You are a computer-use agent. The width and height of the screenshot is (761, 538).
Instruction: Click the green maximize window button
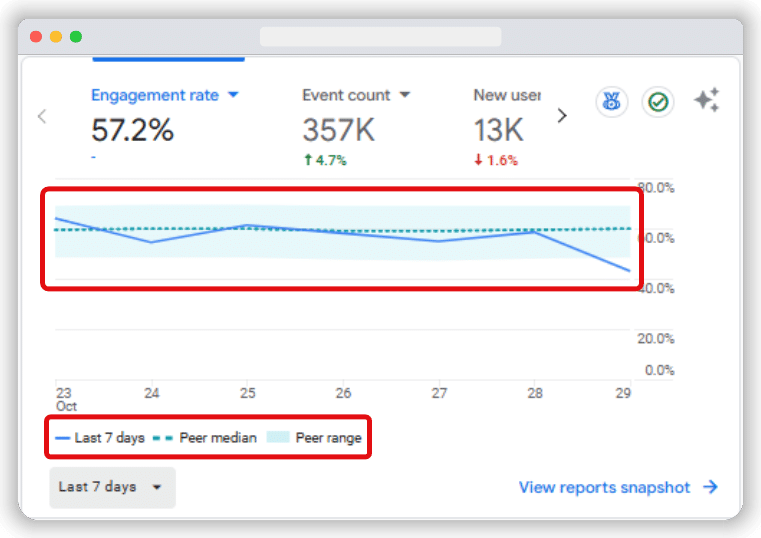[x=76, y=36]
